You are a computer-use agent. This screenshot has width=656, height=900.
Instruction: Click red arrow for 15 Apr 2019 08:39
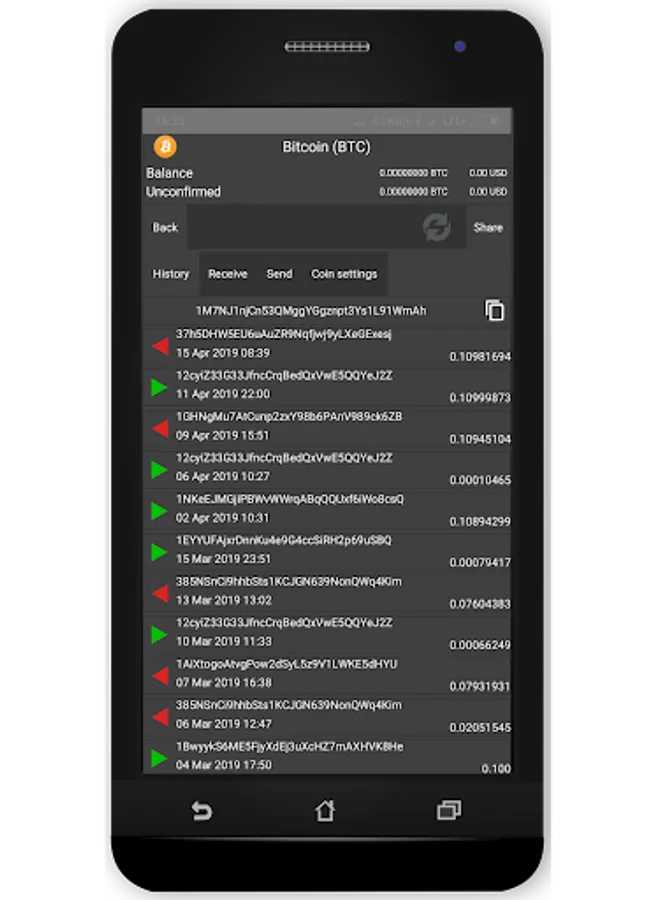(x=160, y=346)
